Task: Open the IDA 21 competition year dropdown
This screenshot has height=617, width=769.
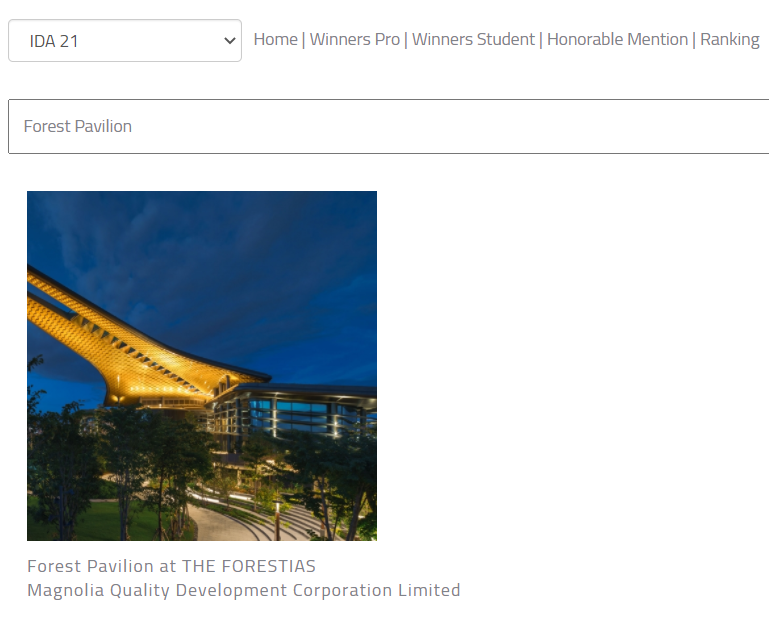Action: 124,41
